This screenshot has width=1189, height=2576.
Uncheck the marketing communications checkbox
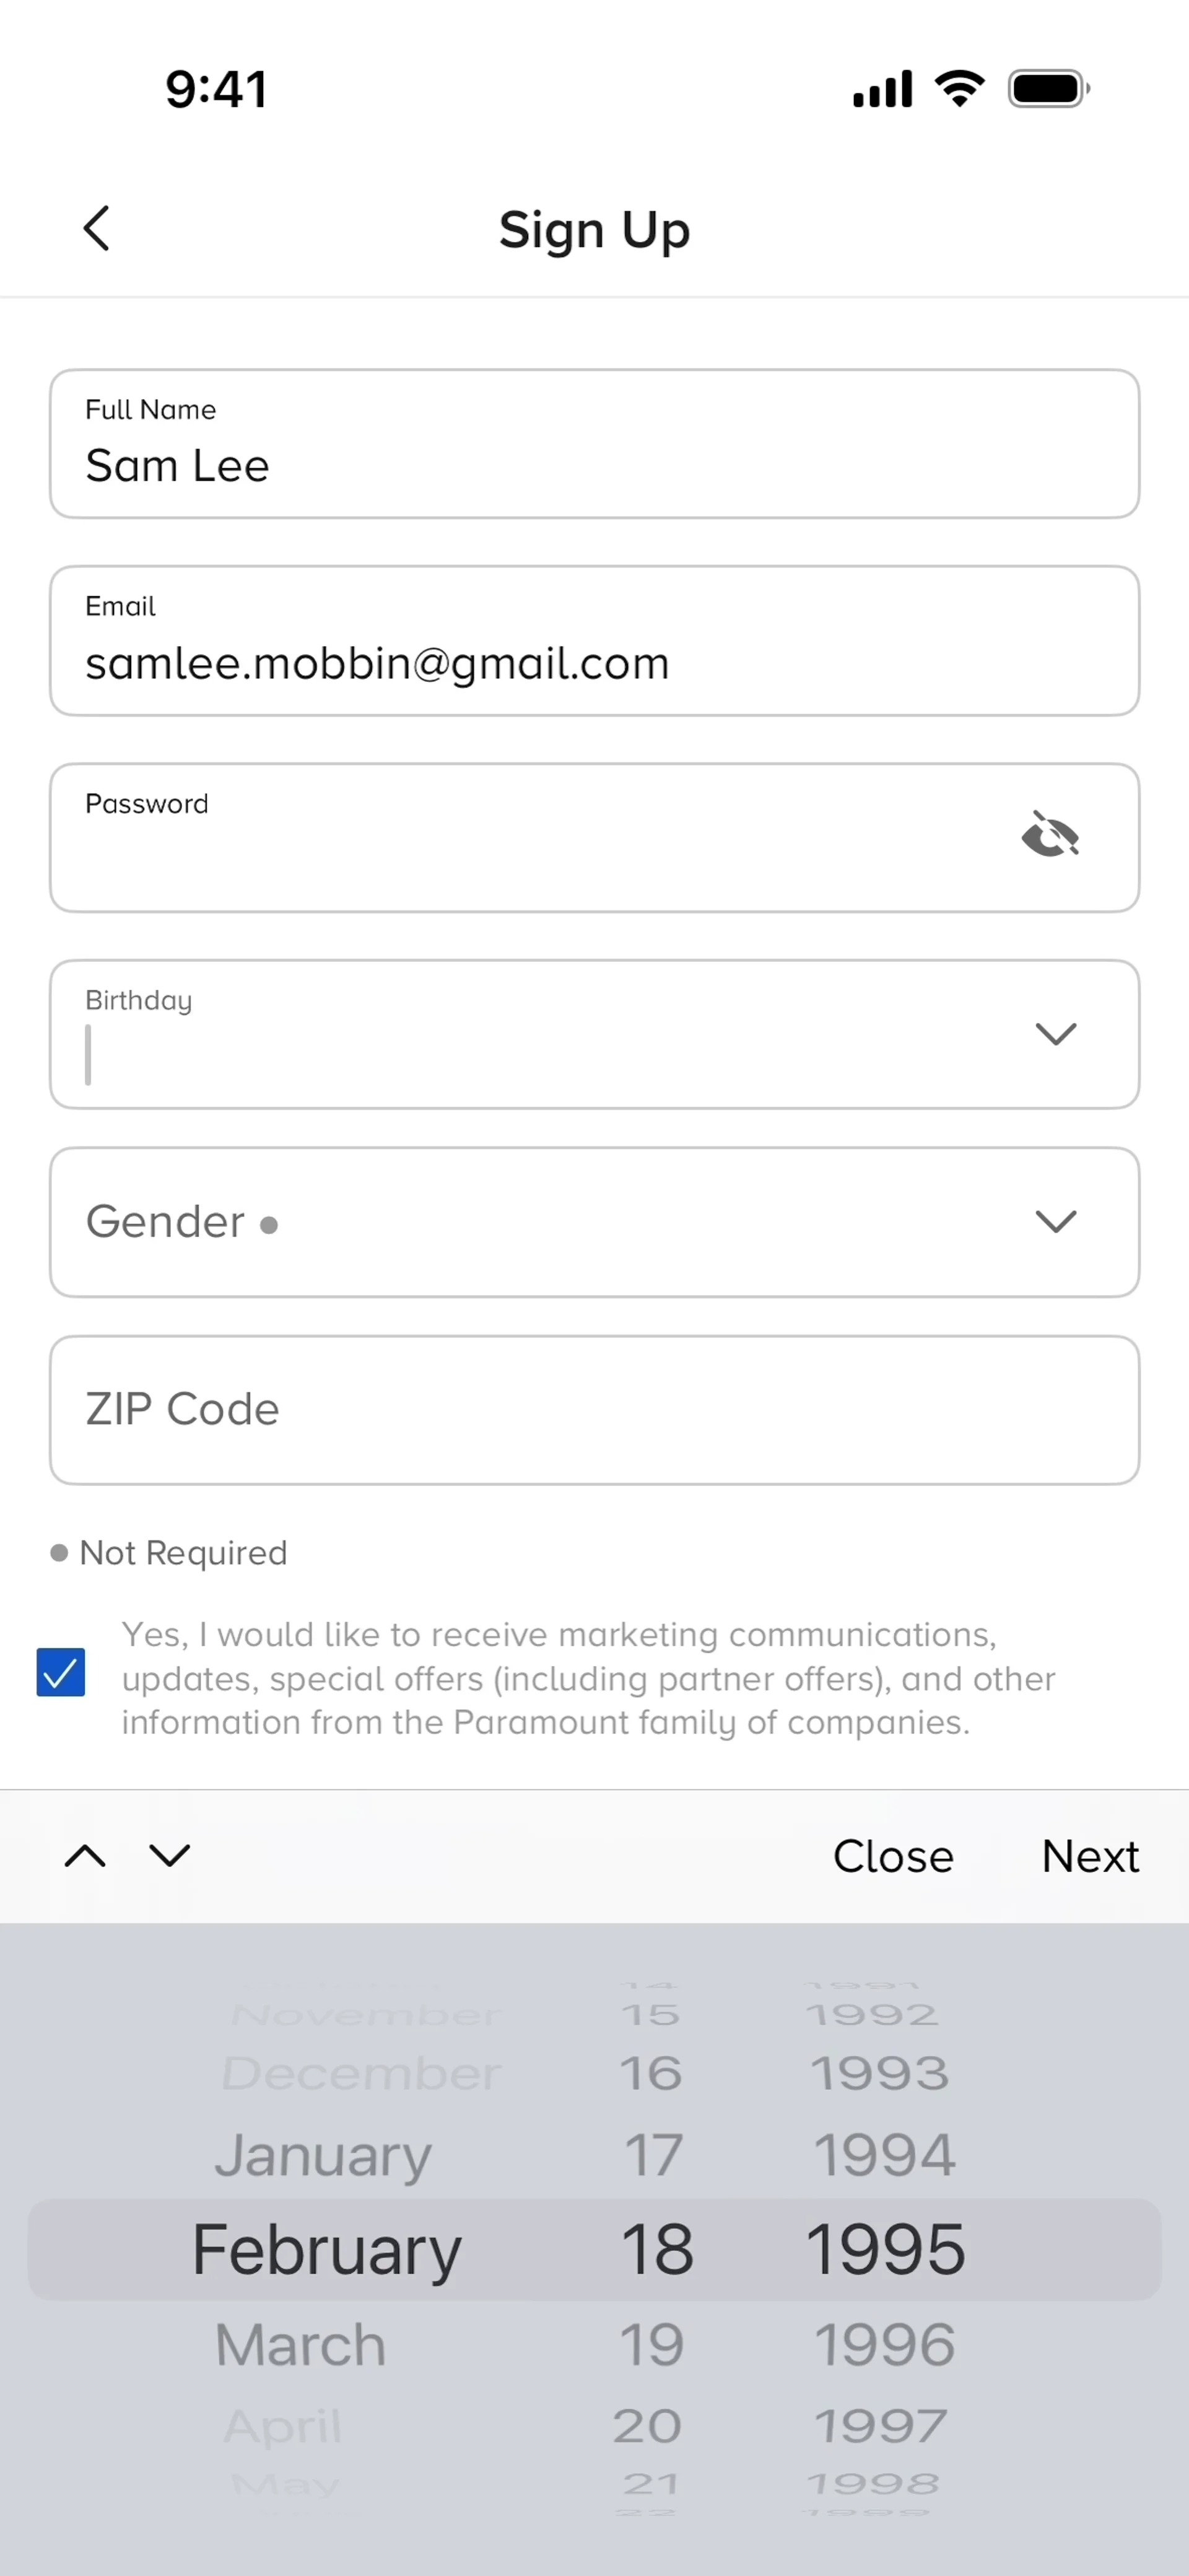[x=61, y=1672]
